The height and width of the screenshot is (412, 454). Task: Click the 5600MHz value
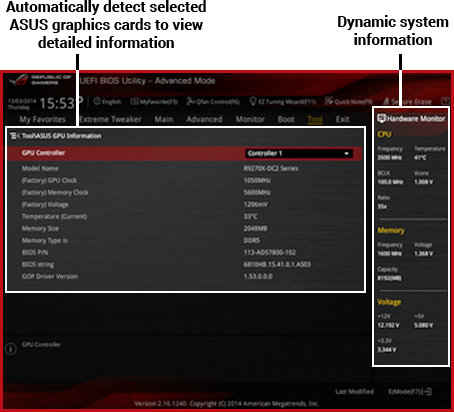(x=257, y=193)
